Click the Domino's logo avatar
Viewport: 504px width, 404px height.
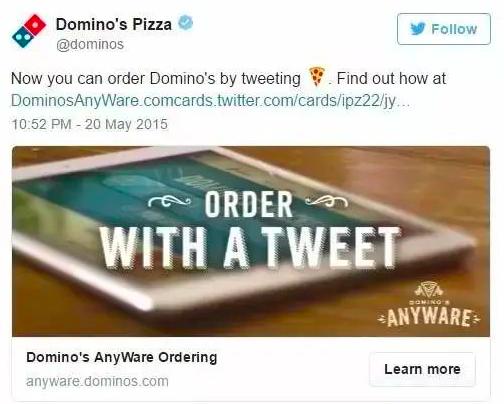click(x=29, y=31)
